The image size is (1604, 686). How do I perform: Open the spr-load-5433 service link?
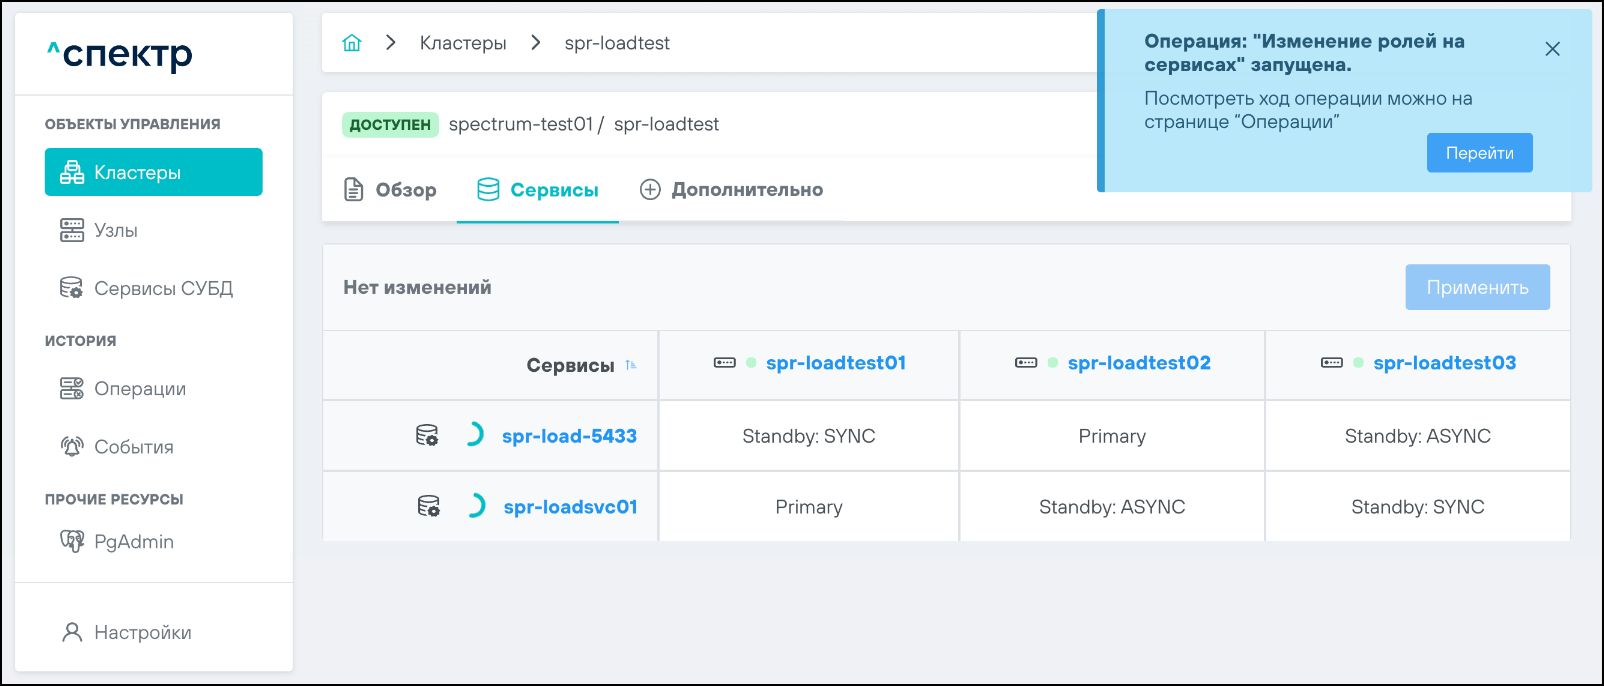(569, 436)
